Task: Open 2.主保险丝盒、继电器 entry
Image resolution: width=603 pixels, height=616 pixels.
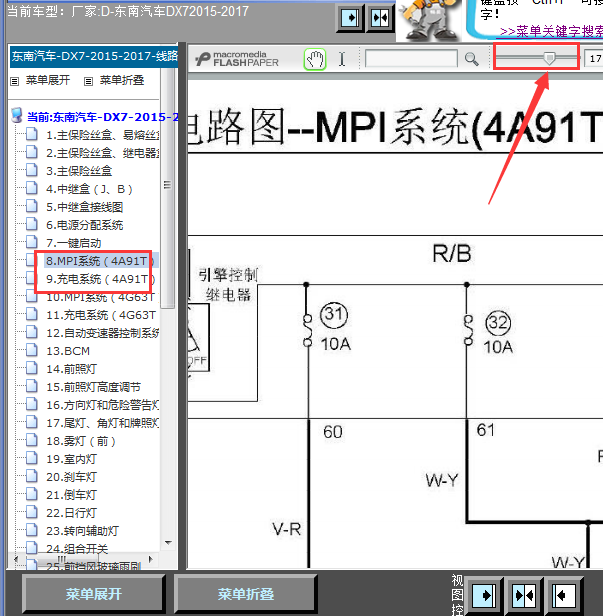Action: point(103,153)
